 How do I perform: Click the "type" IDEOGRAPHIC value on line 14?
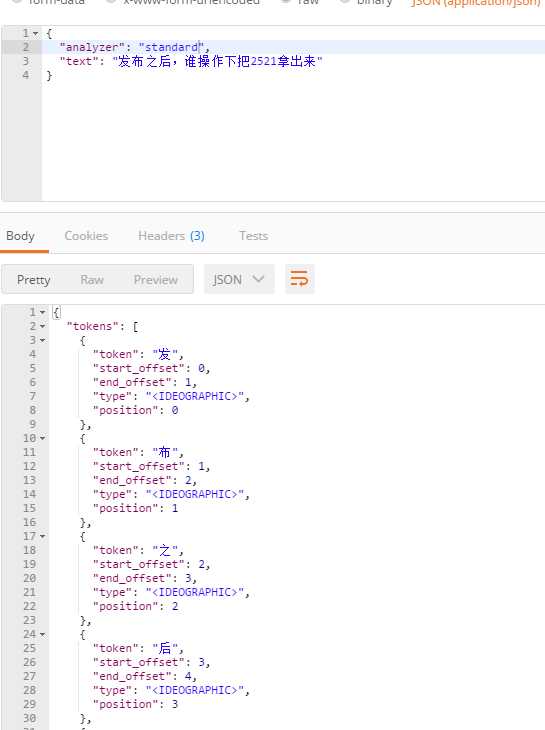[x=195, y=494]
